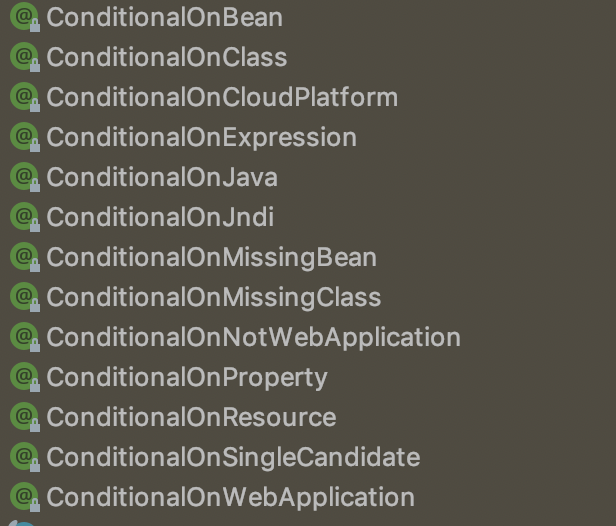
Task: Click the annotation icon beside ConditionalOnBean
Action: 22,17
